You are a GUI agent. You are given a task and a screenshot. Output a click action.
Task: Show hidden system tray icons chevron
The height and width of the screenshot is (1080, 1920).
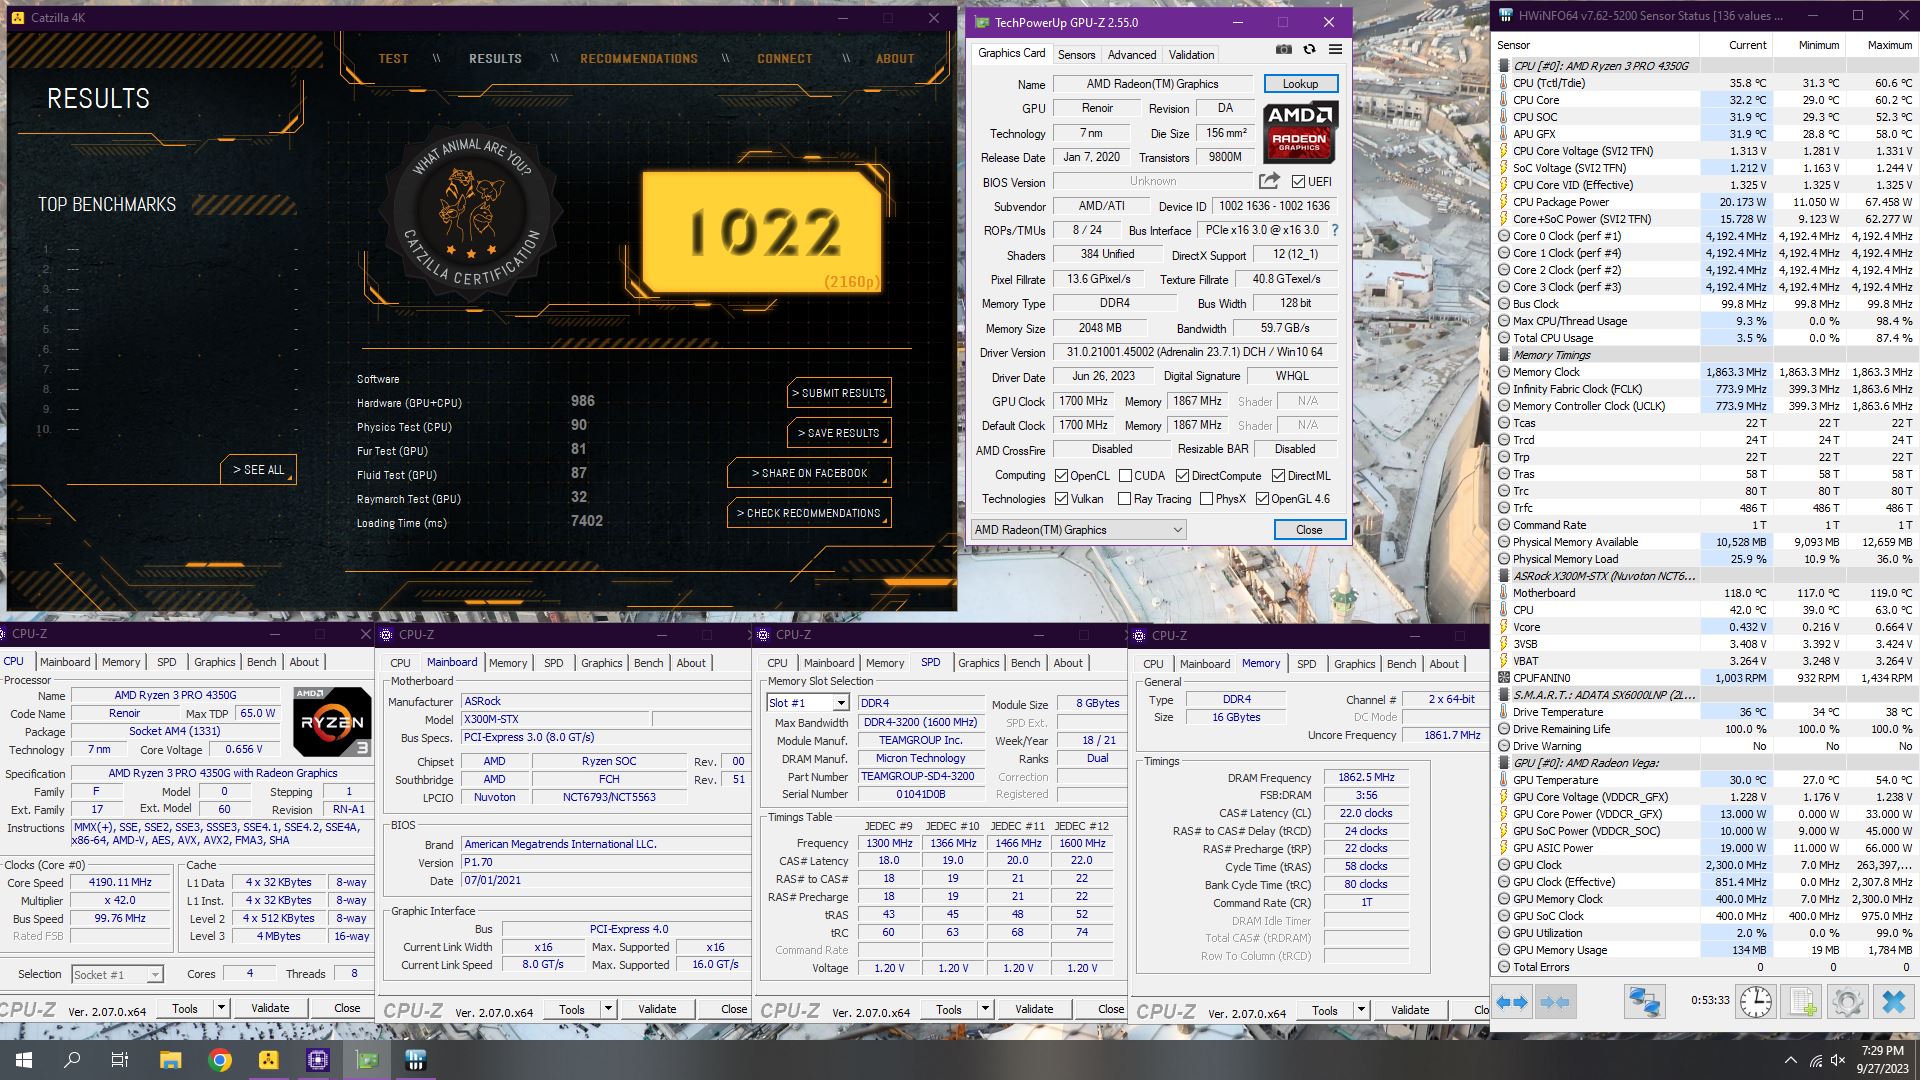pyautogui.click(x=1790, y=1060)
